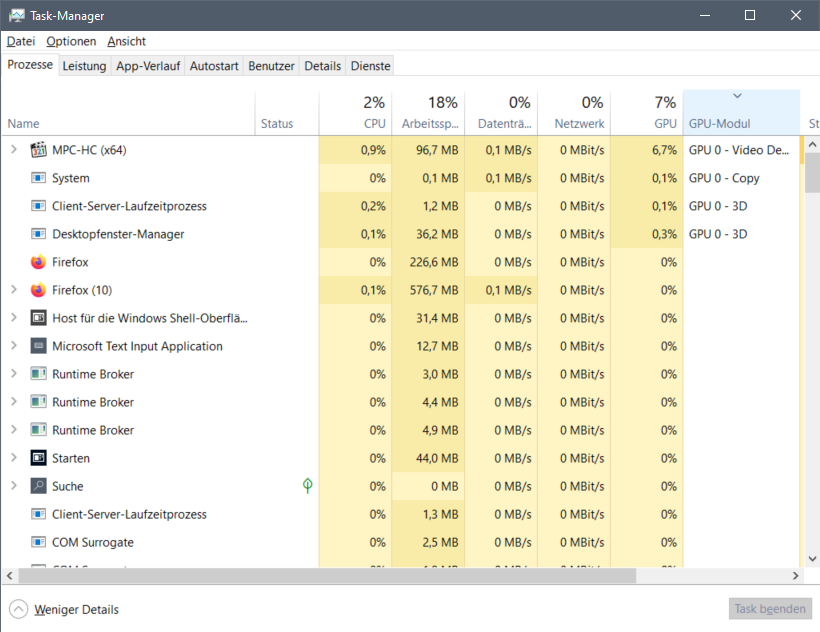Expand the Runtime Broker with 4,9 MB
Screen dimensions: 820x632
pos(14,430)
